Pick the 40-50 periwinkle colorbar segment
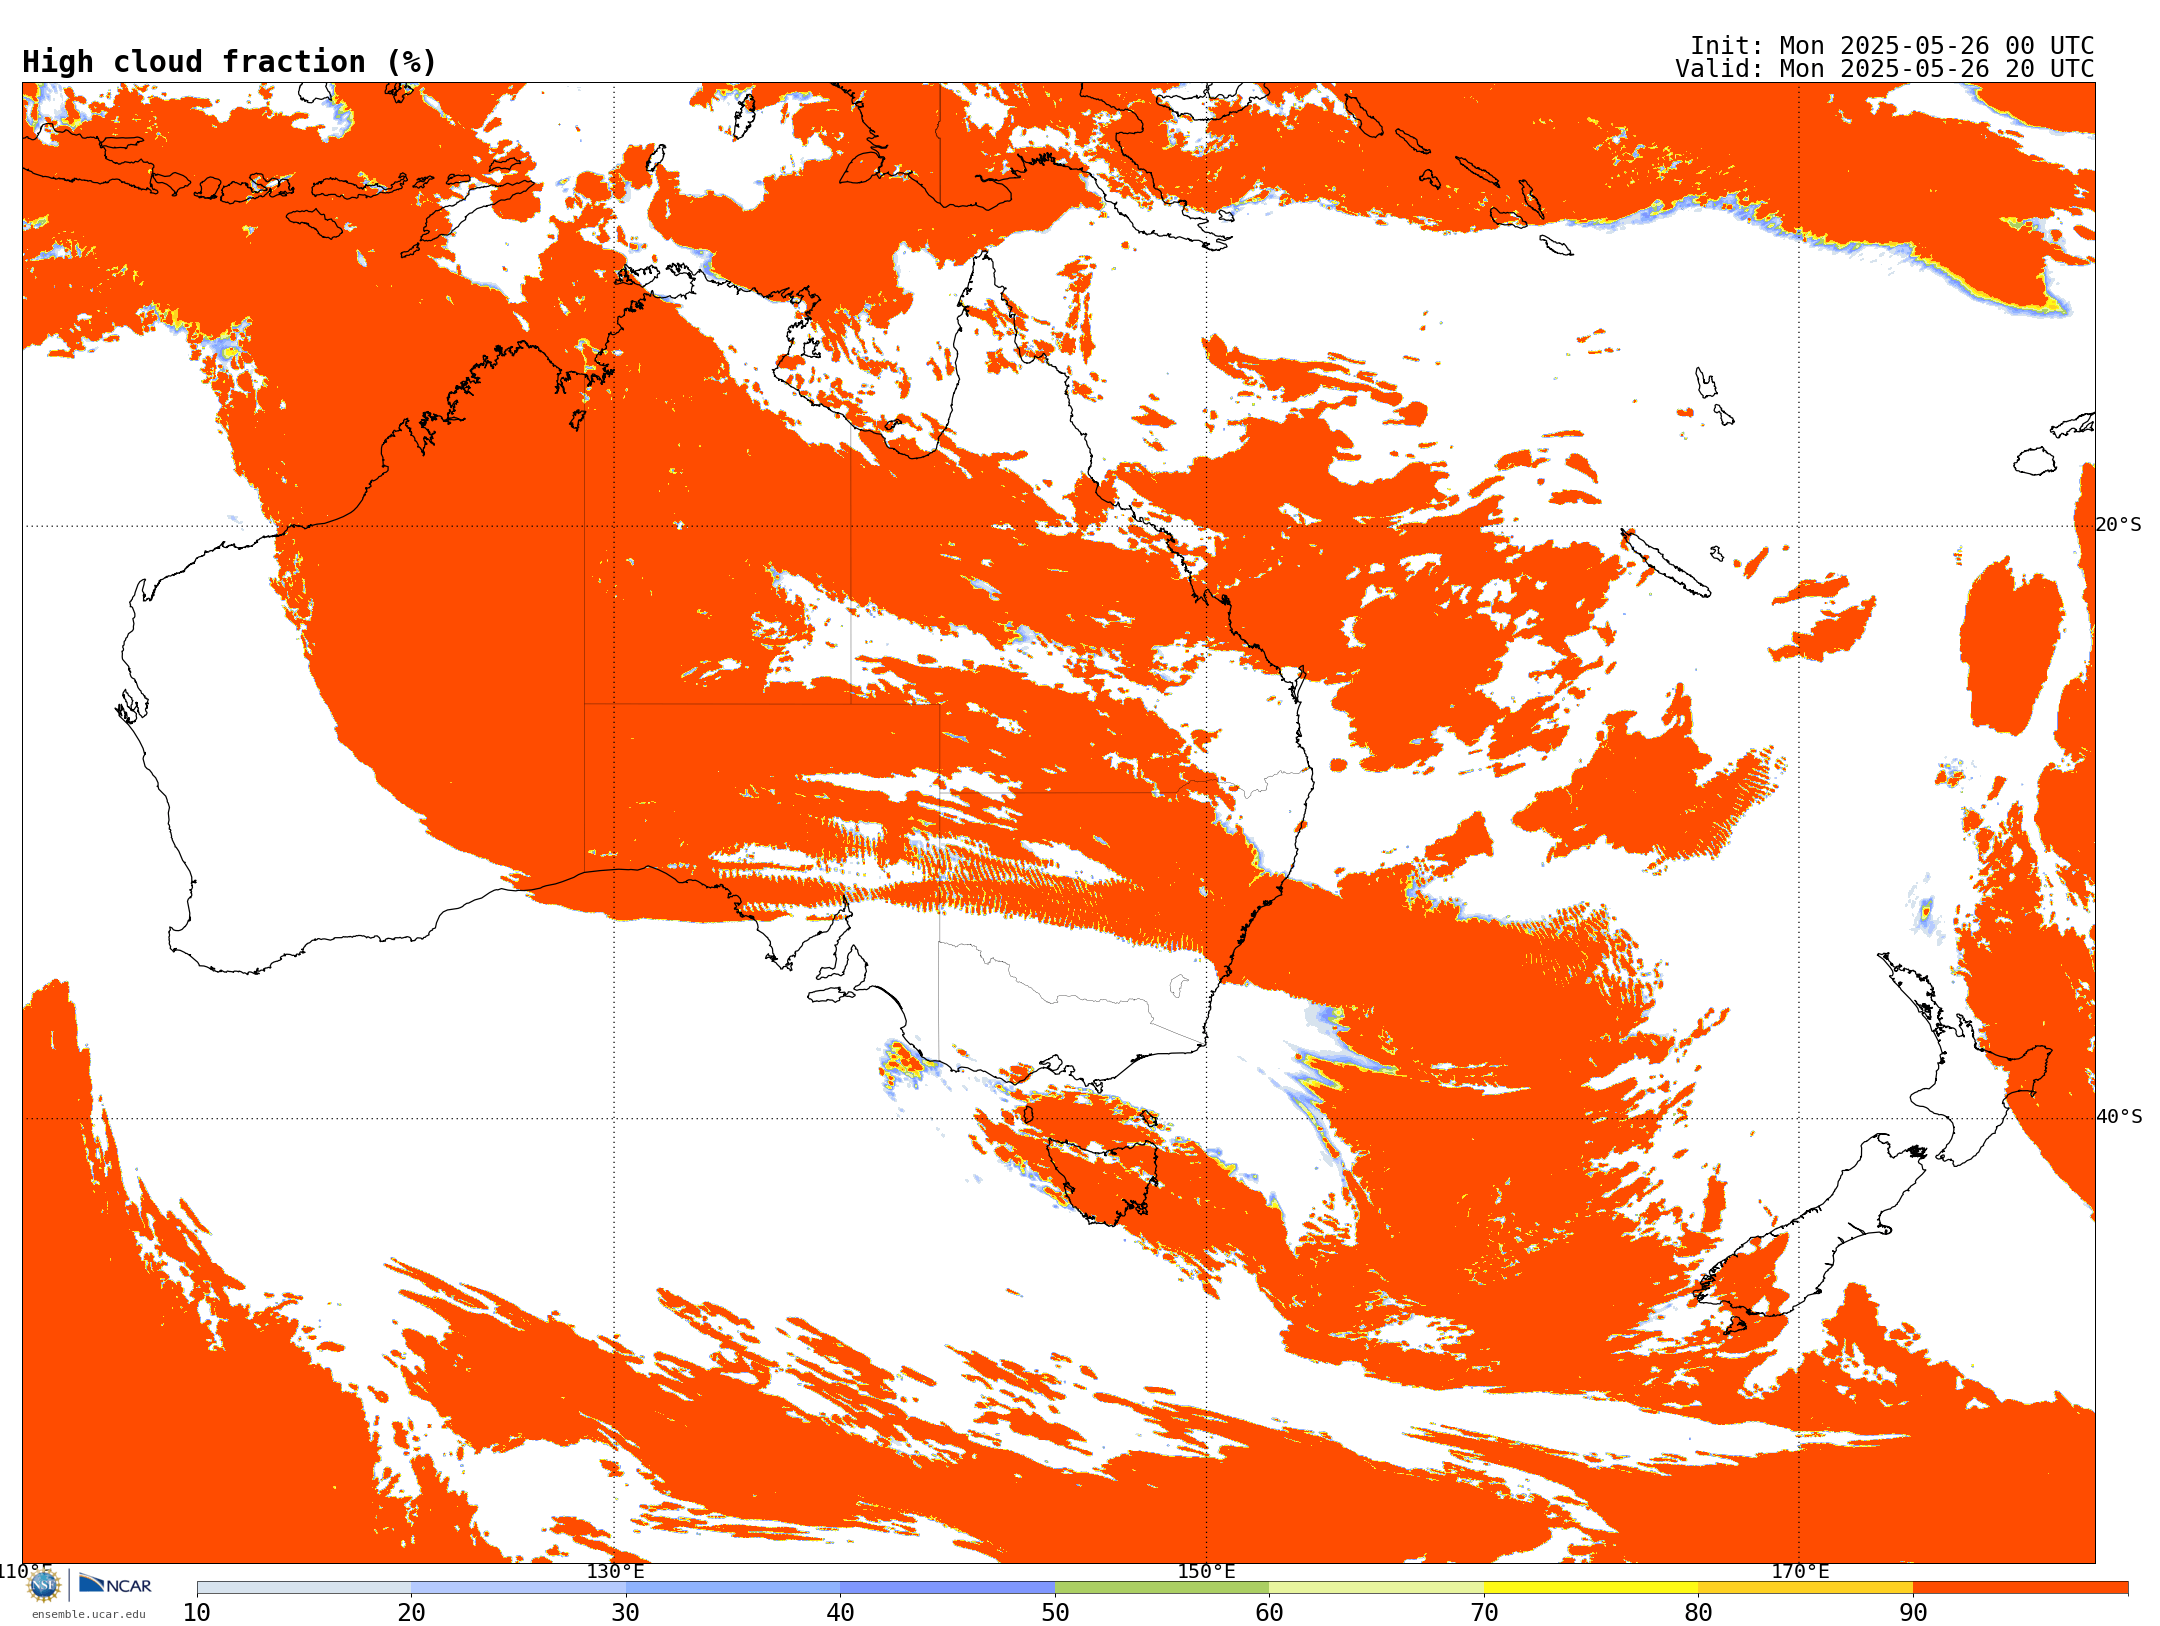 coord(947,1588)
